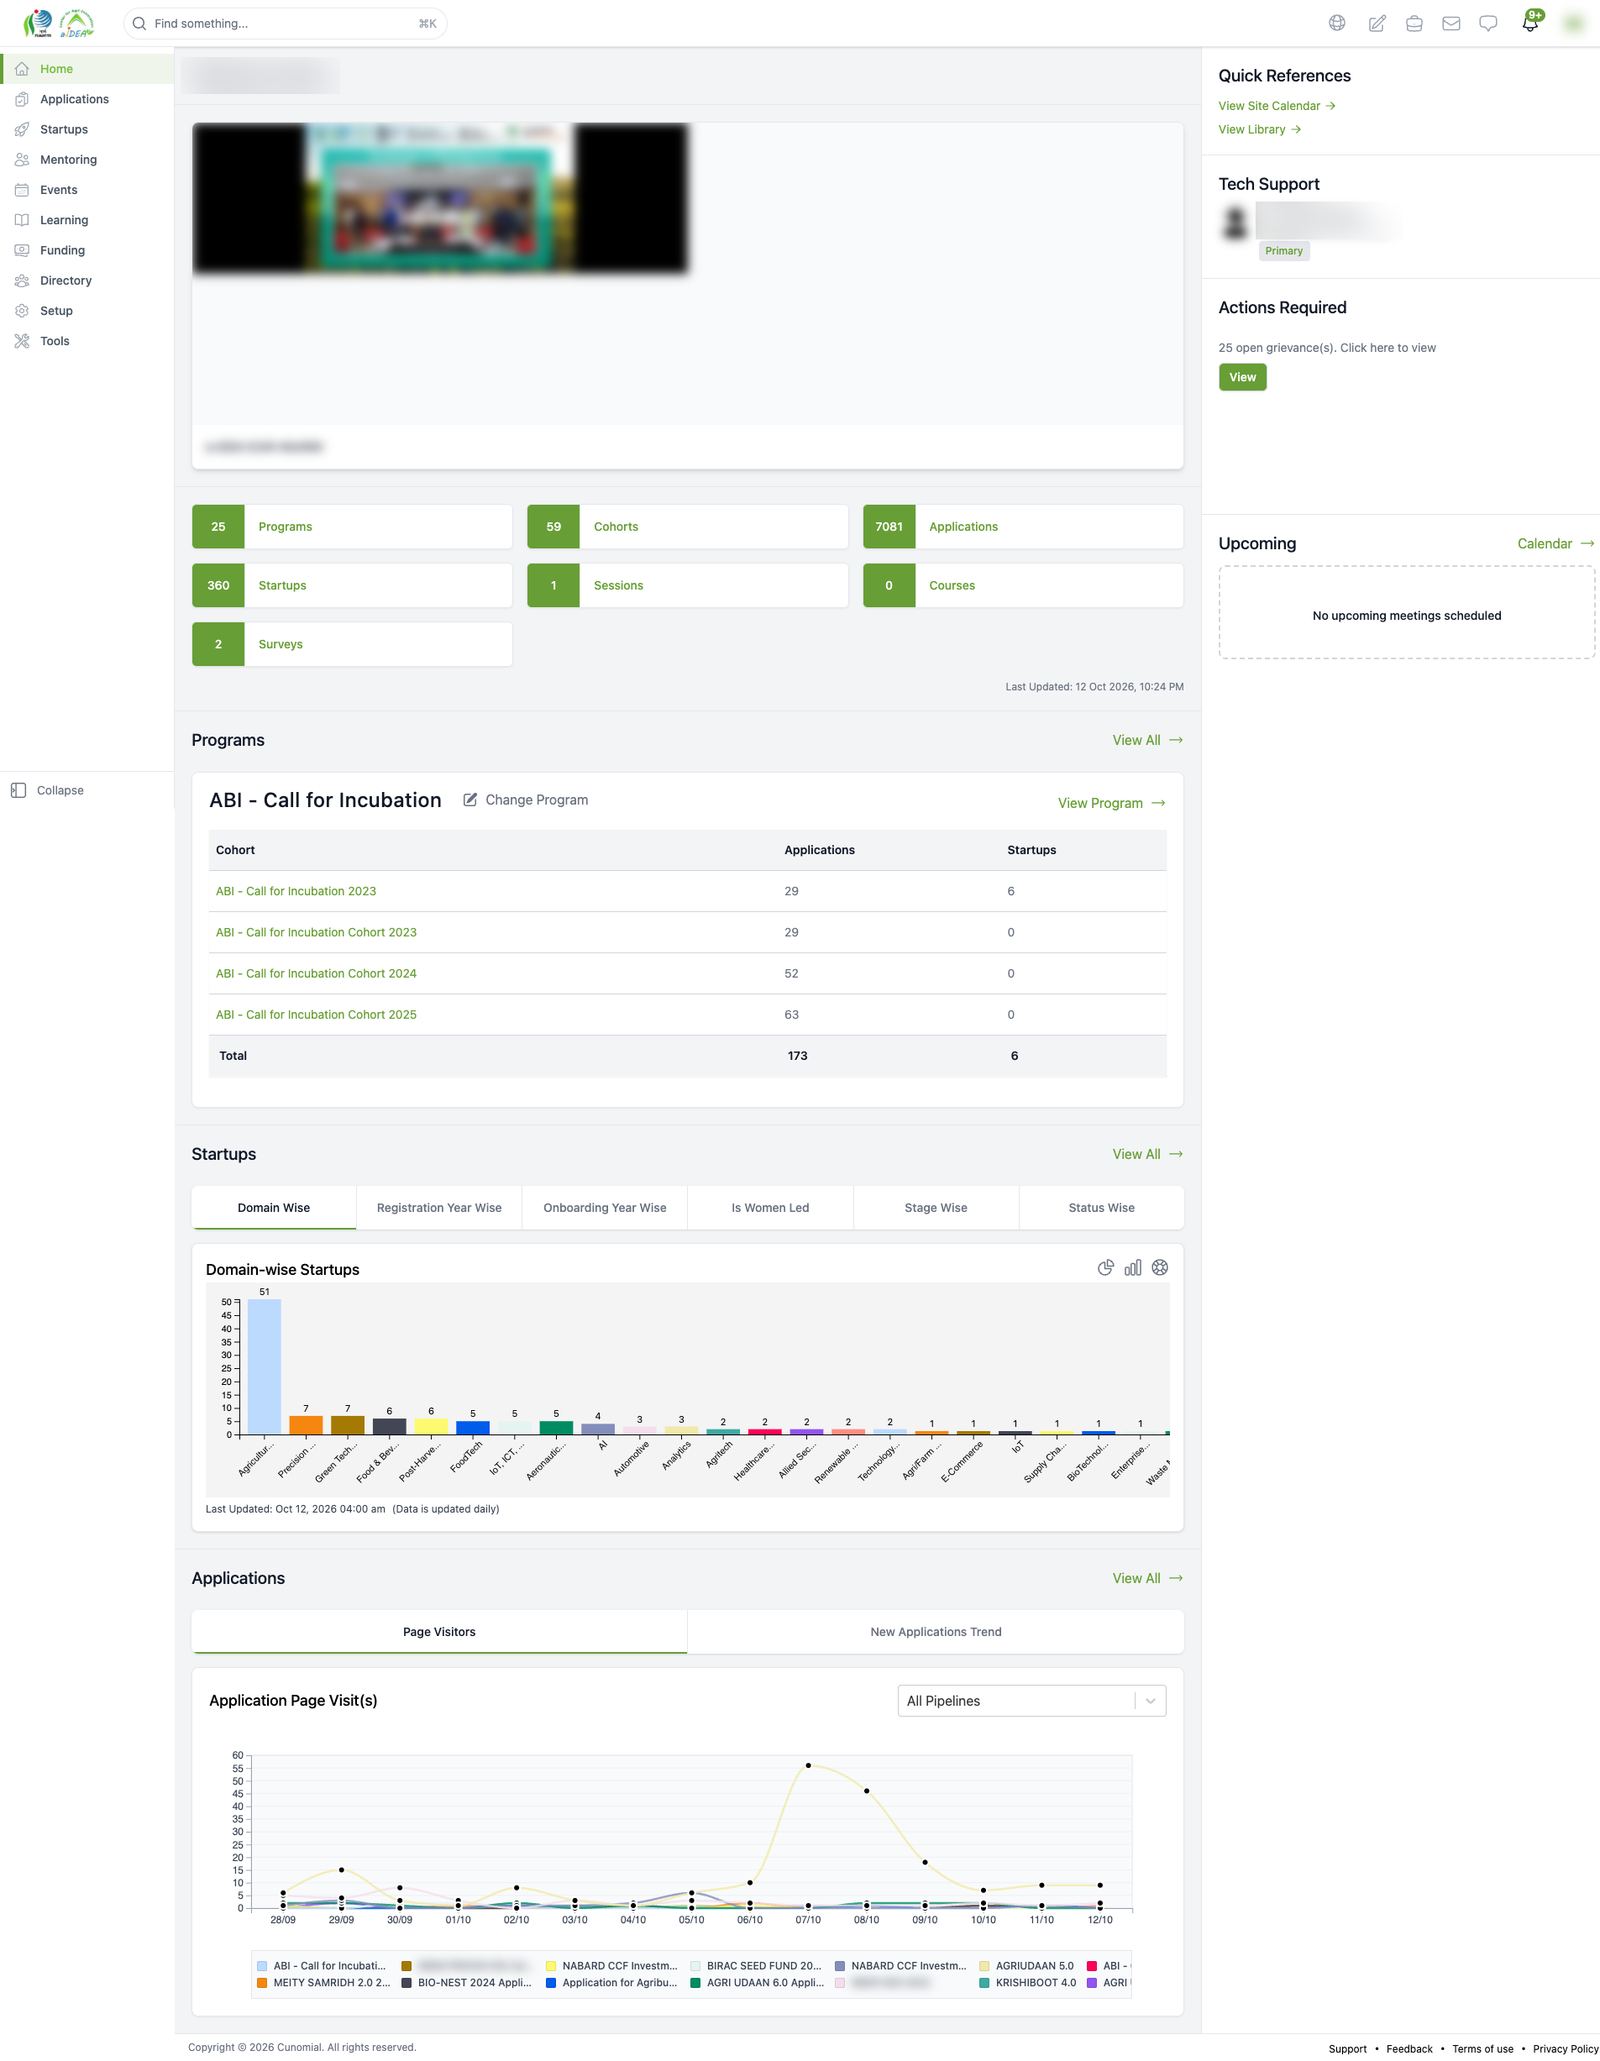Open the Calendar link beside Upcoming
The image size is (1600, 2061).
[x=1556, y=544]
